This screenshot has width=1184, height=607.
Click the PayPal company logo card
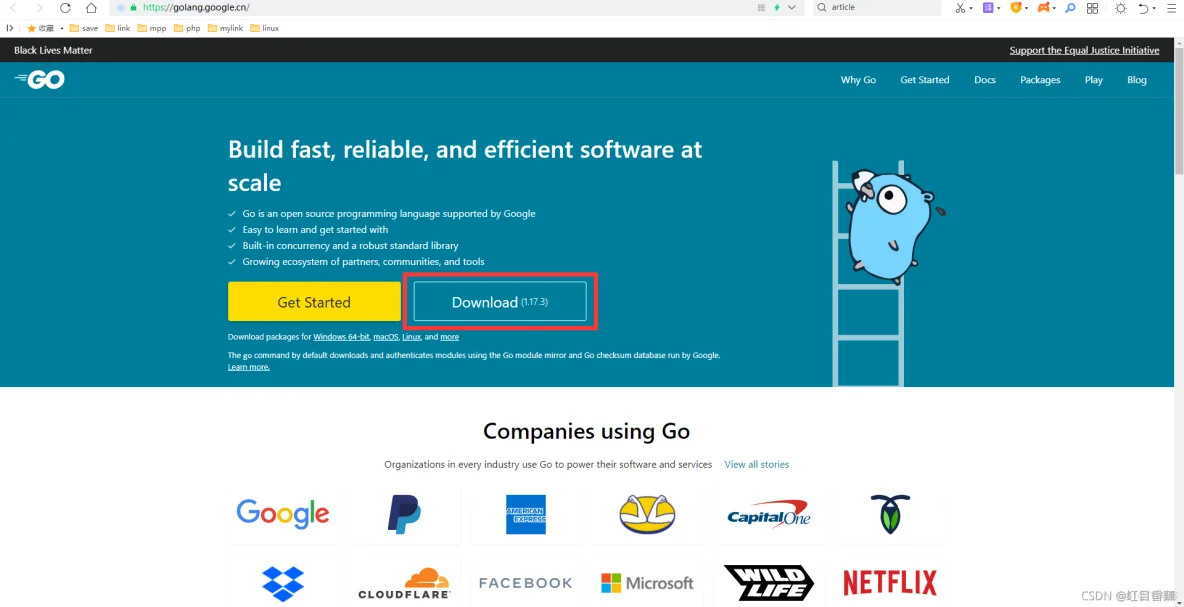point(405,515)
